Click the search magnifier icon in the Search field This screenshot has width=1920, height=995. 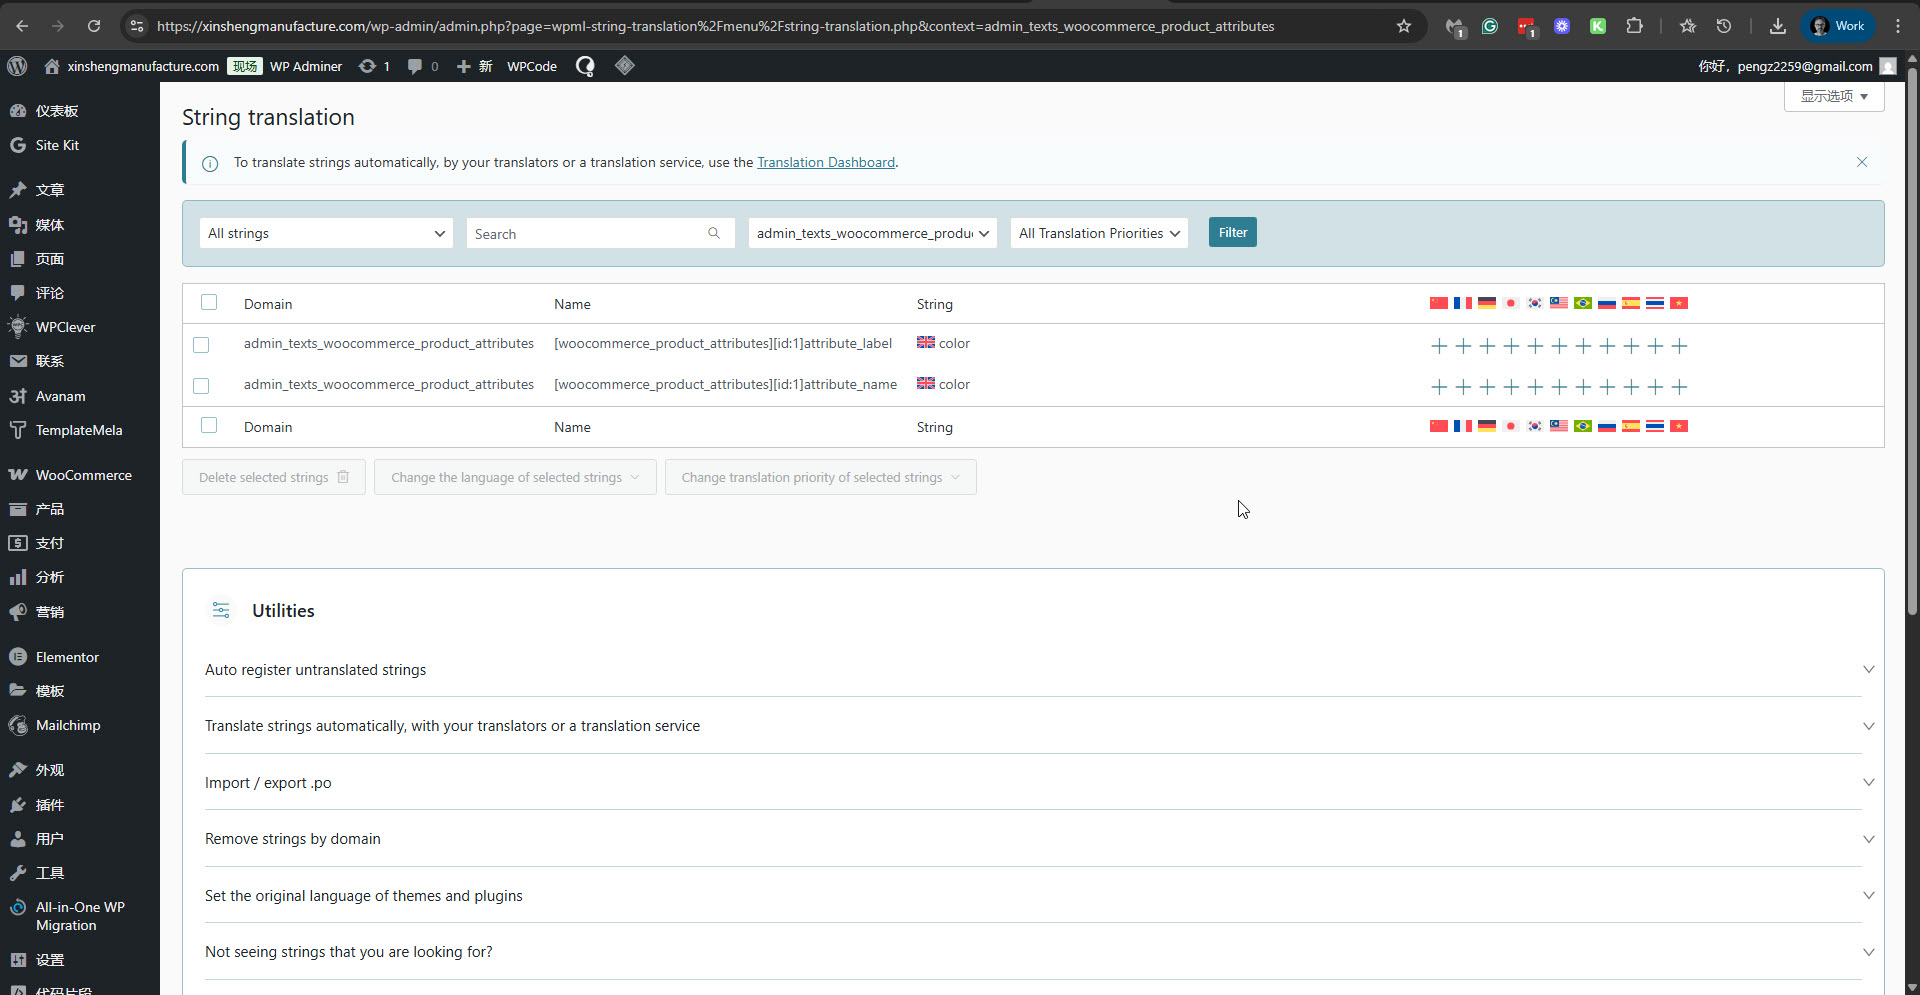click(x=714, y=233)
